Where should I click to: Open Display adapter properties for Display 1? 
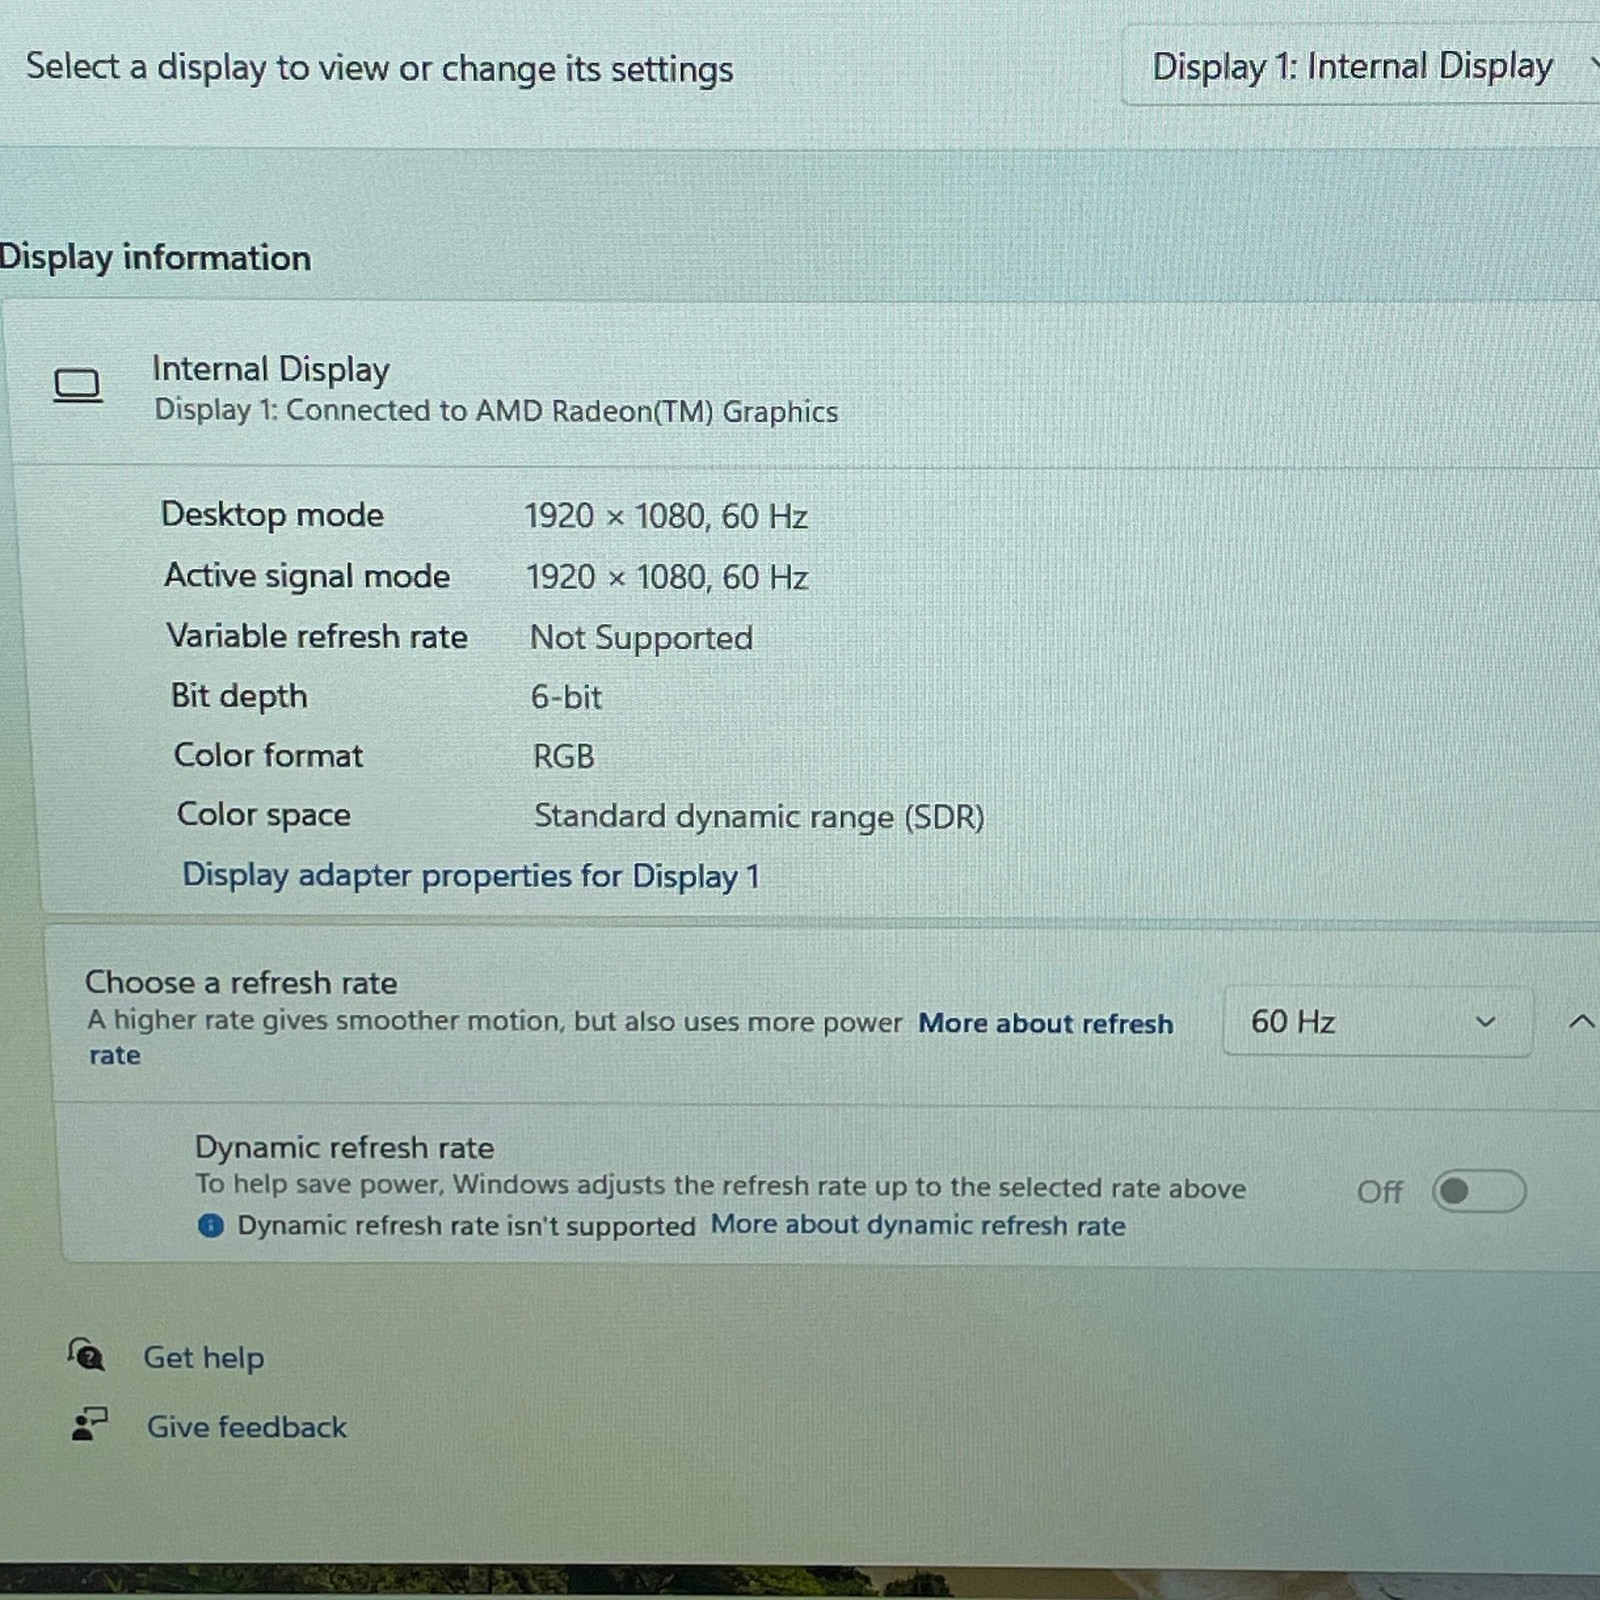tap(471, 876)
